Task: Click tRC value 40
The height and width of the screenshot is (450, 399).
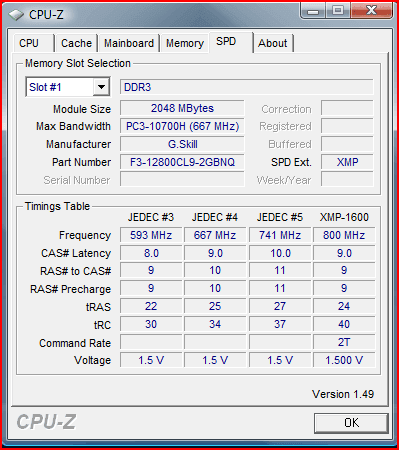Action: pyautogui.click(x=344, y=324)
